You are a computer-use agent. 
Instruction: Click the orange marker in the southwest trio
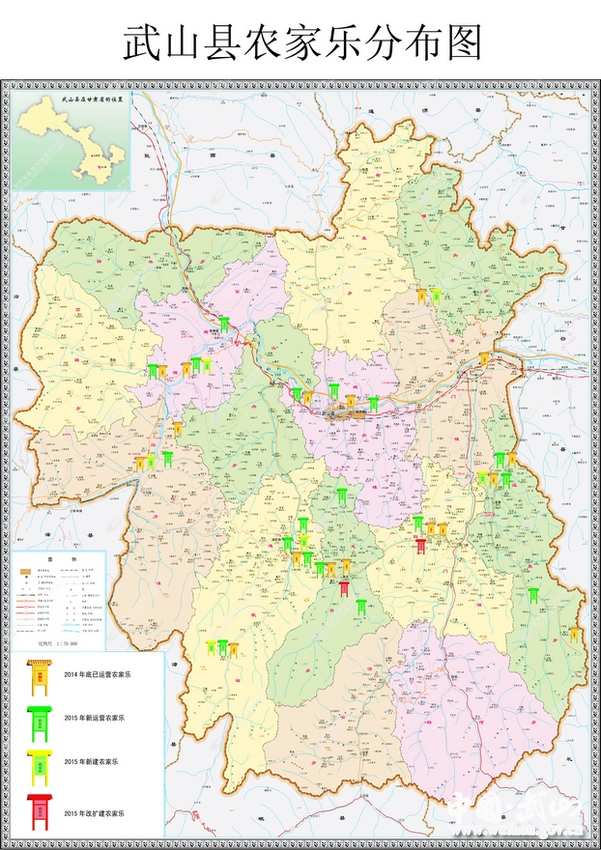[x=234, y=650]
